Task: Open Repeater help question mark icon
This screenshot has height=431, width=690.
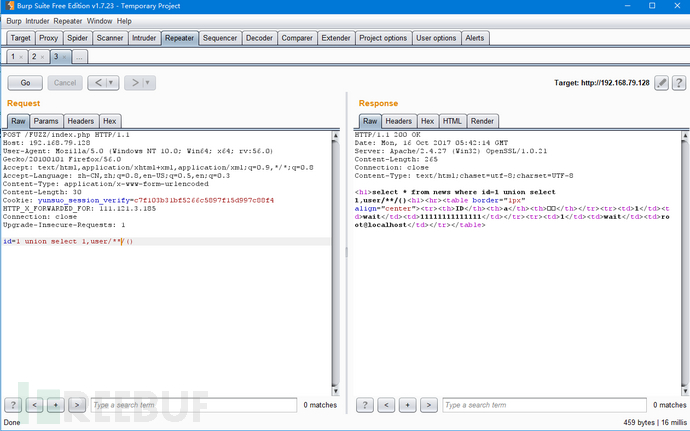Action: (x=679, y=83)
